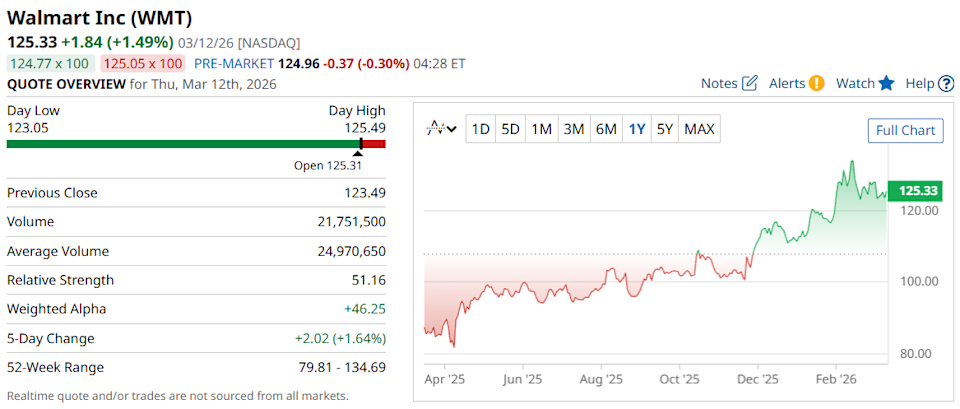Click the green 125.33 price label
Screen dimensions: 960x409
[915, 190]
